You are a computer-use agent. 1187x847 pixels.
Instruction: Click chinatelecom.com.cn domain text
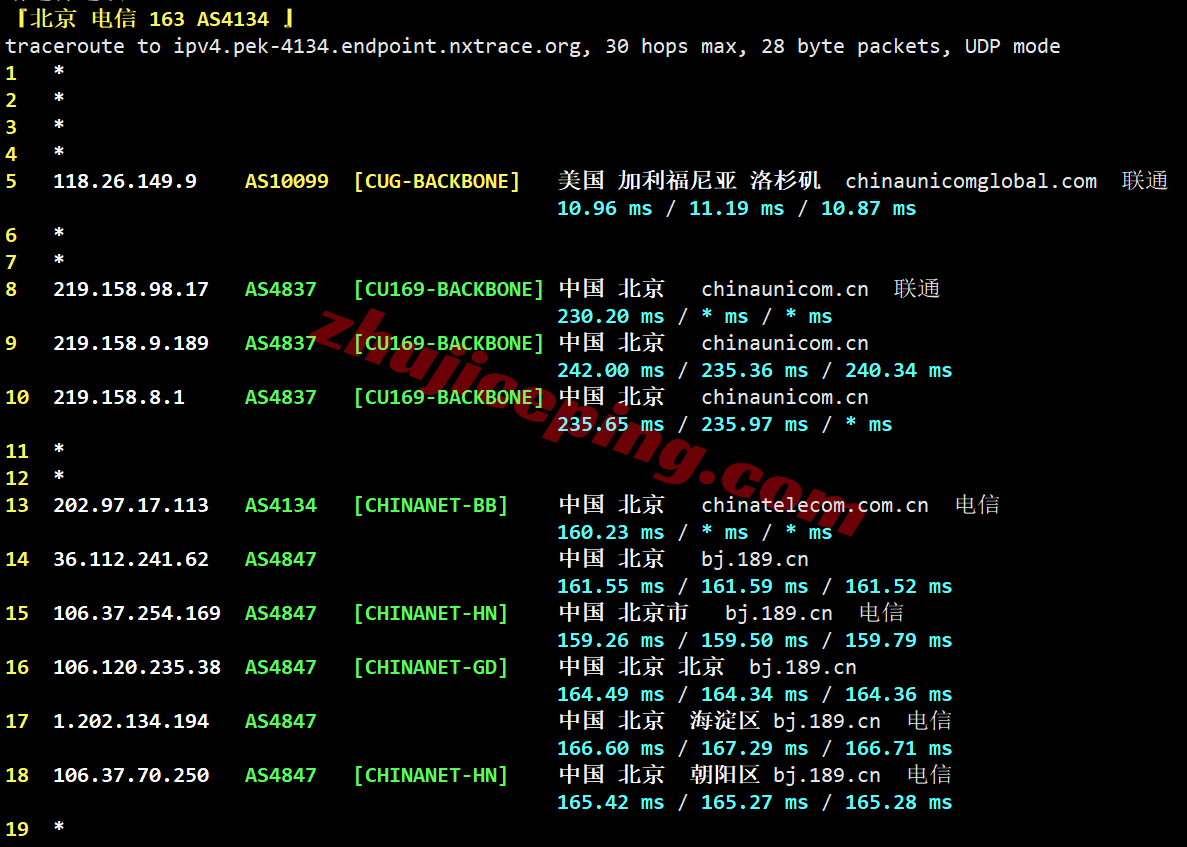click(815, 506)
